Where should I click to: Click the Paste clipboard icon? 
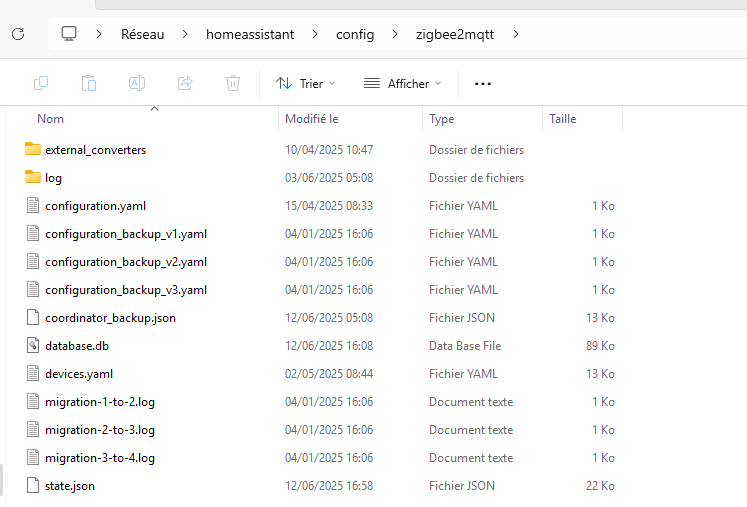[x=89, y=83]
